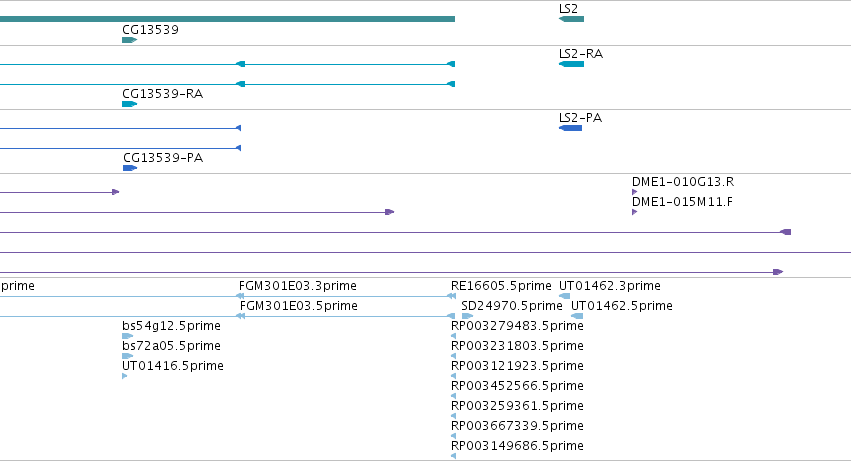
Task: Open the RE16605.5prime label
Action: coord(501,286)
